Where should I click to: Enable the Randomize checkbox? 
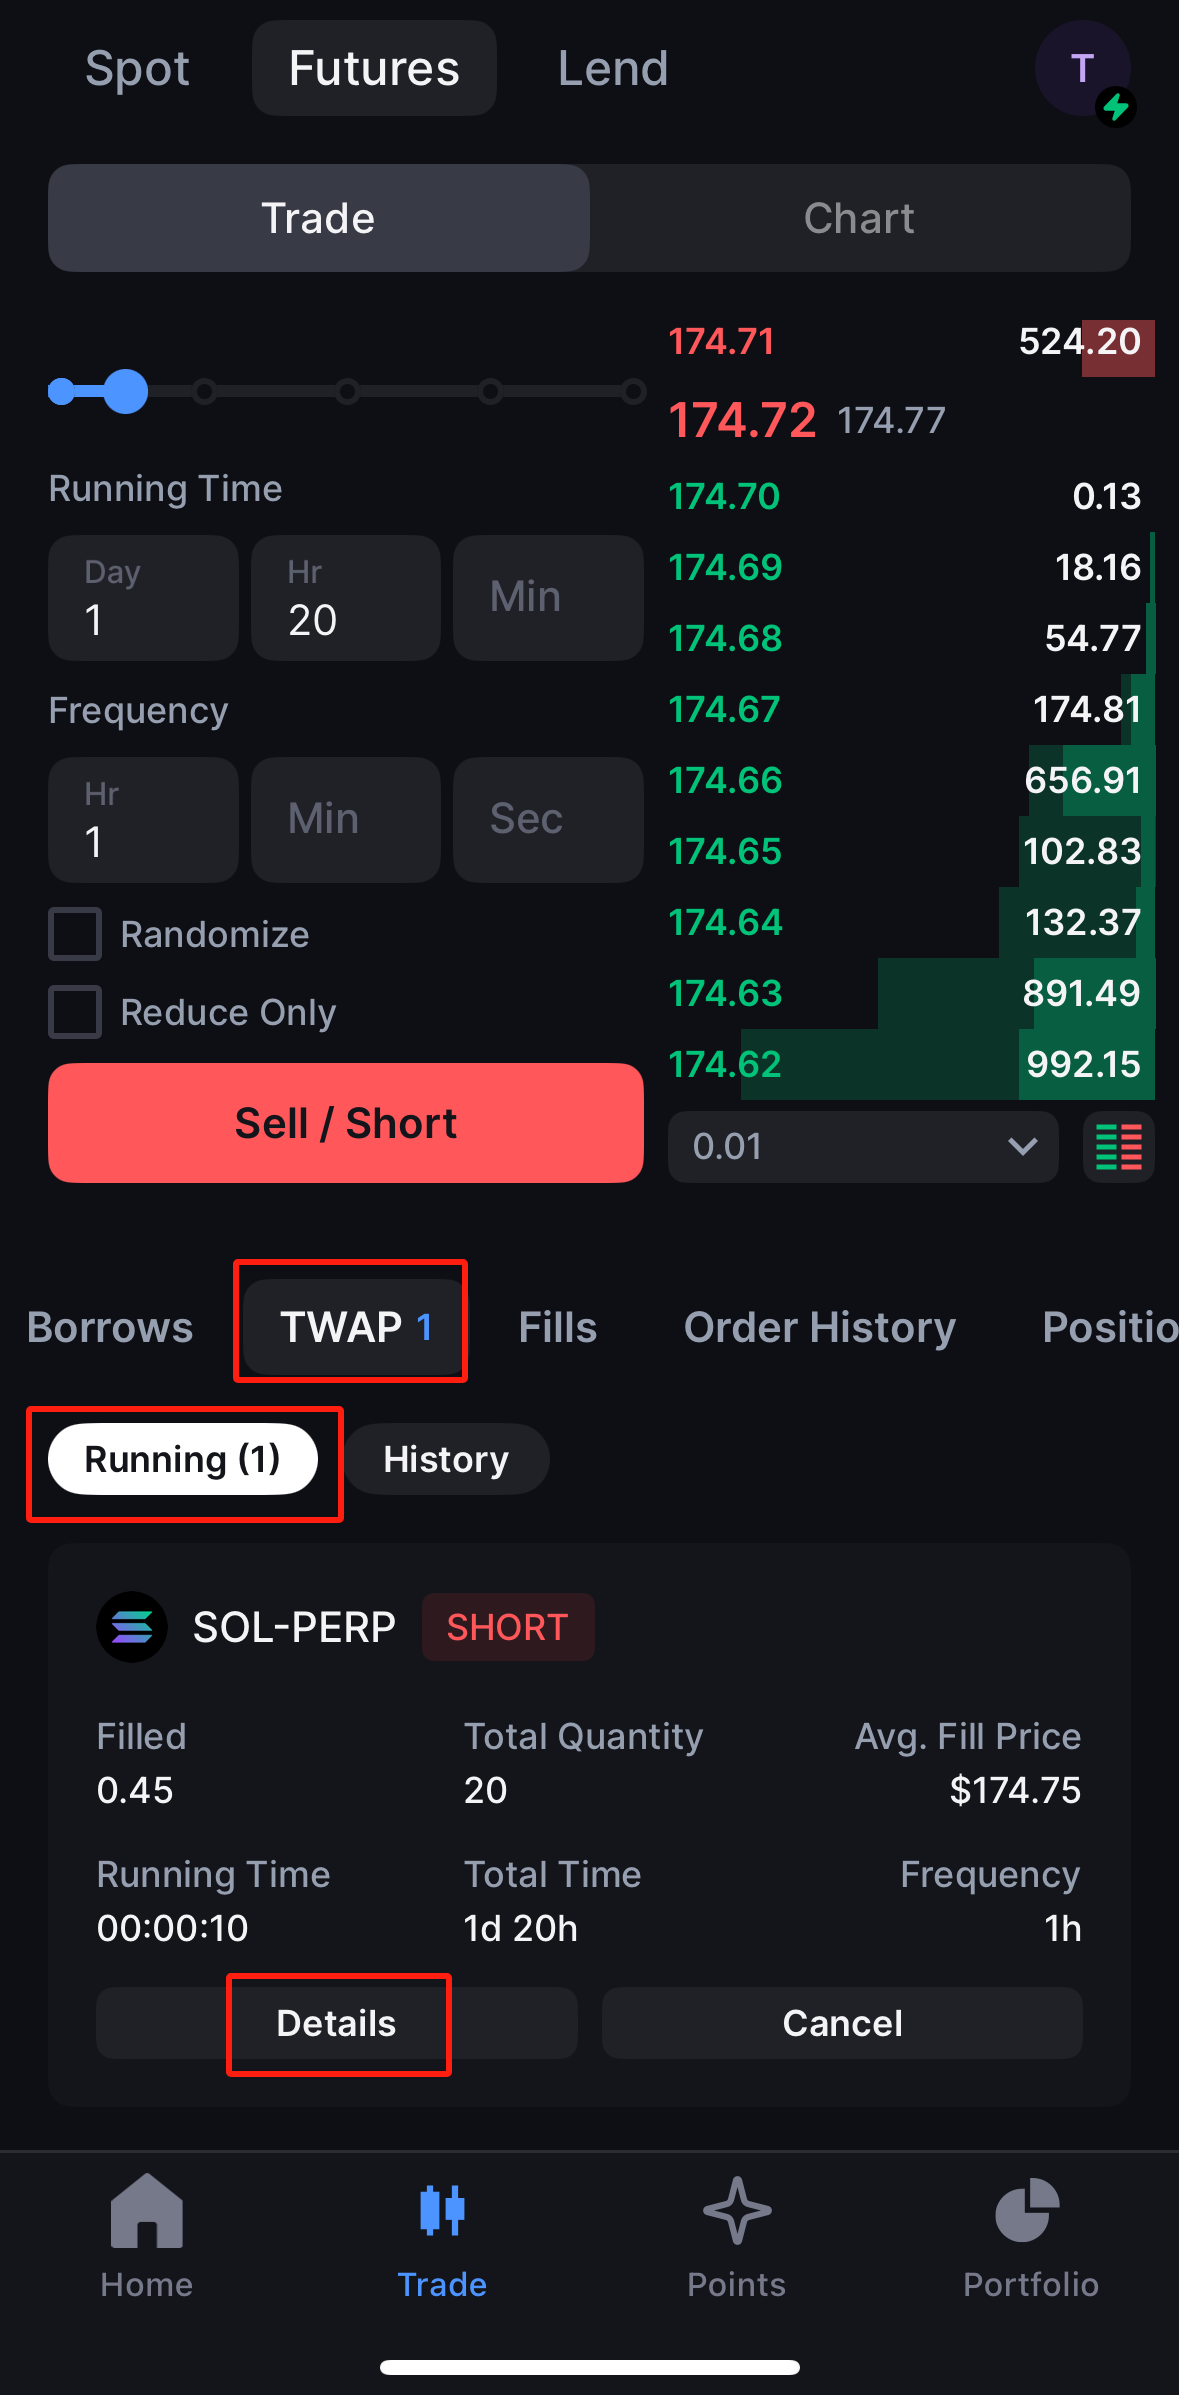point(76,934)
